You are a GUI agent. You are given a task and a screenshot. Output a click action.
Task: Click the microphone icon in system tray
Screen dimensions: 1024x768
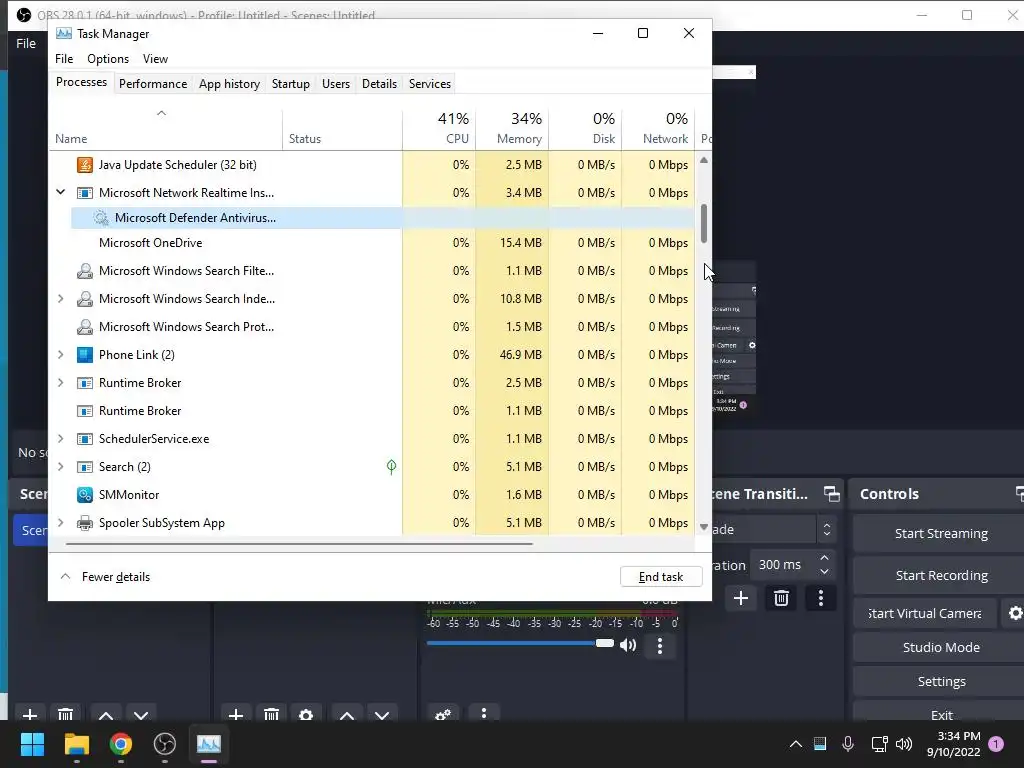point(848,744)
